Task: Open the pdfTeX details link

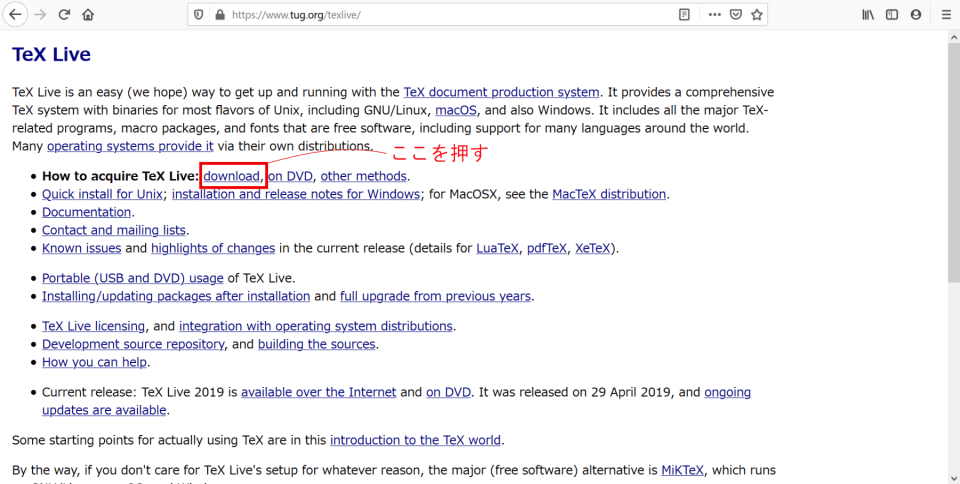Action: click(547, 248)
